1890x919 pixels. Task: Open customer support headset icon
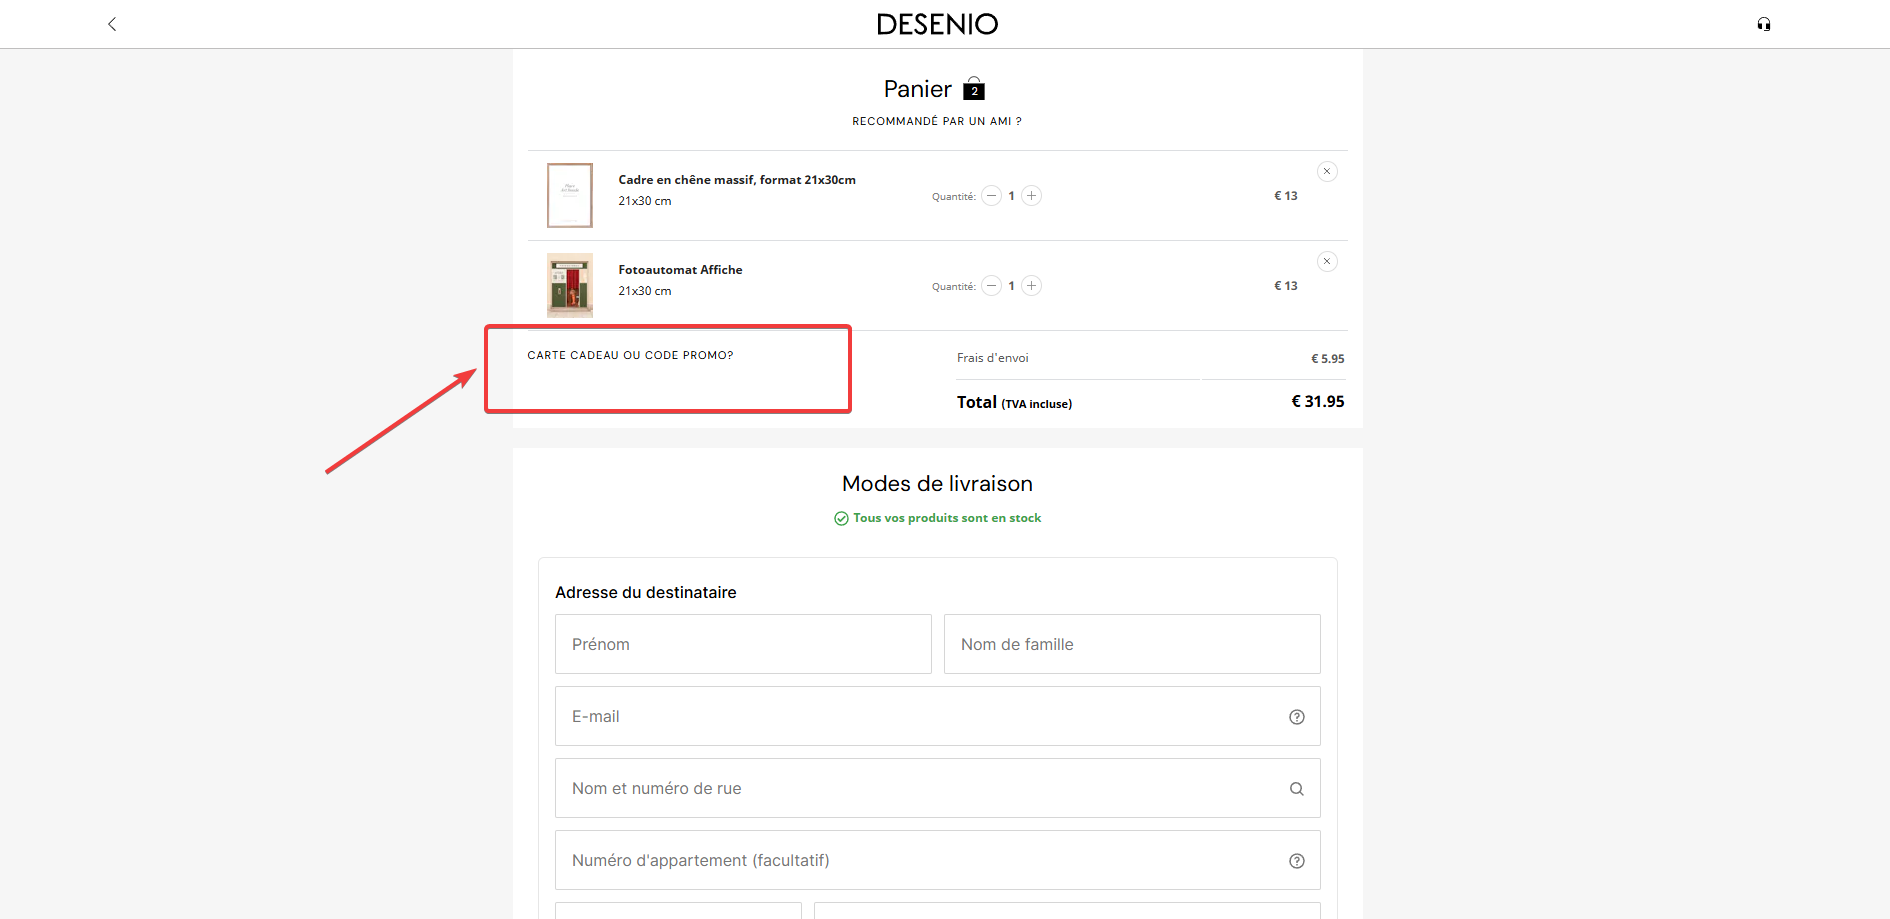[x=1764, y=24]
